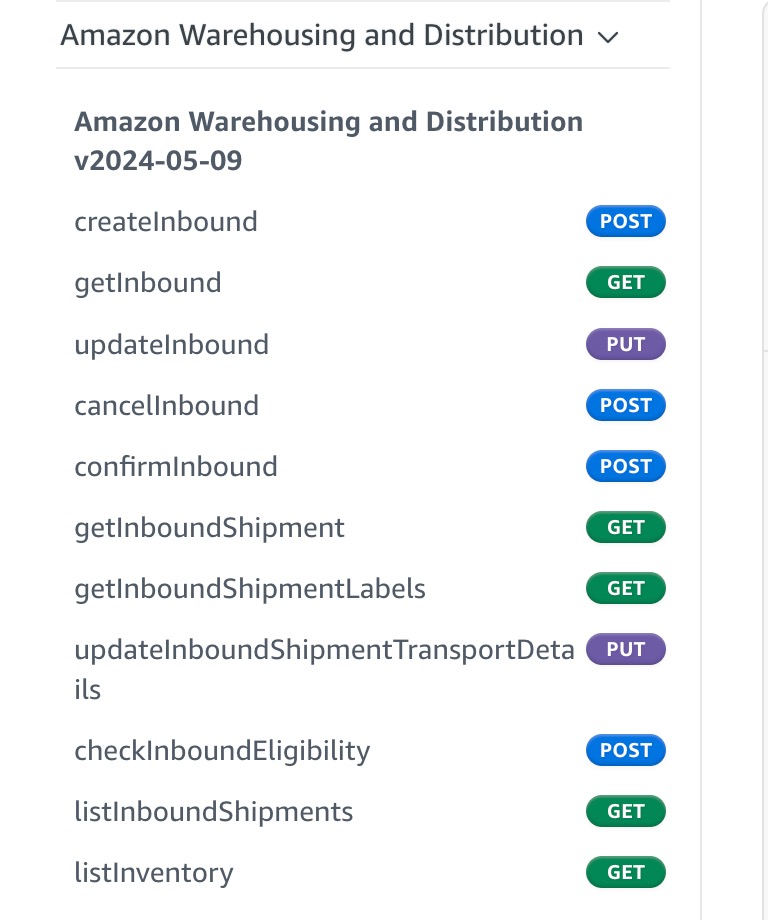Screen dimensions: 768x920
Task: Collapse the Amazon Warehousing and Distribution chevron
Action: pos(607,38)
